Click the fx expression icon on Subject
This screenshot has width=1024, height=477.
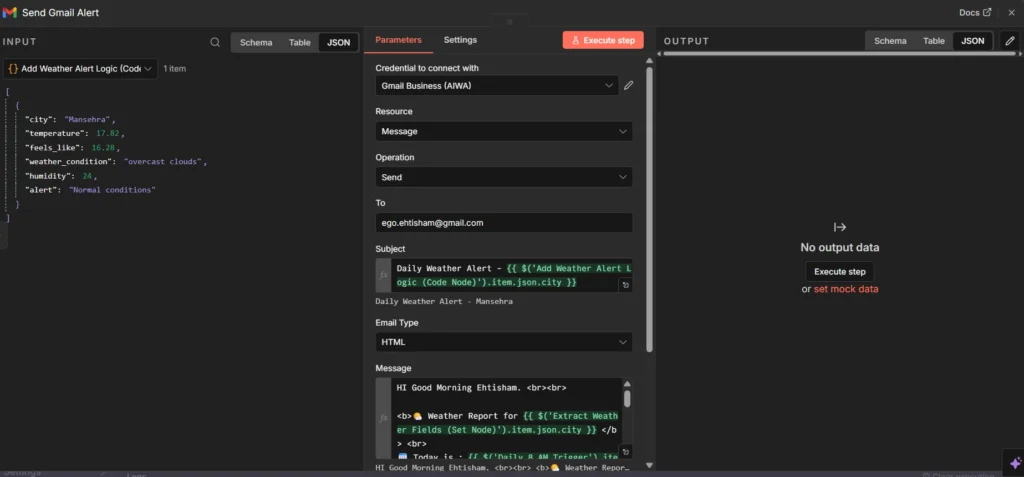tap(382, 274)
